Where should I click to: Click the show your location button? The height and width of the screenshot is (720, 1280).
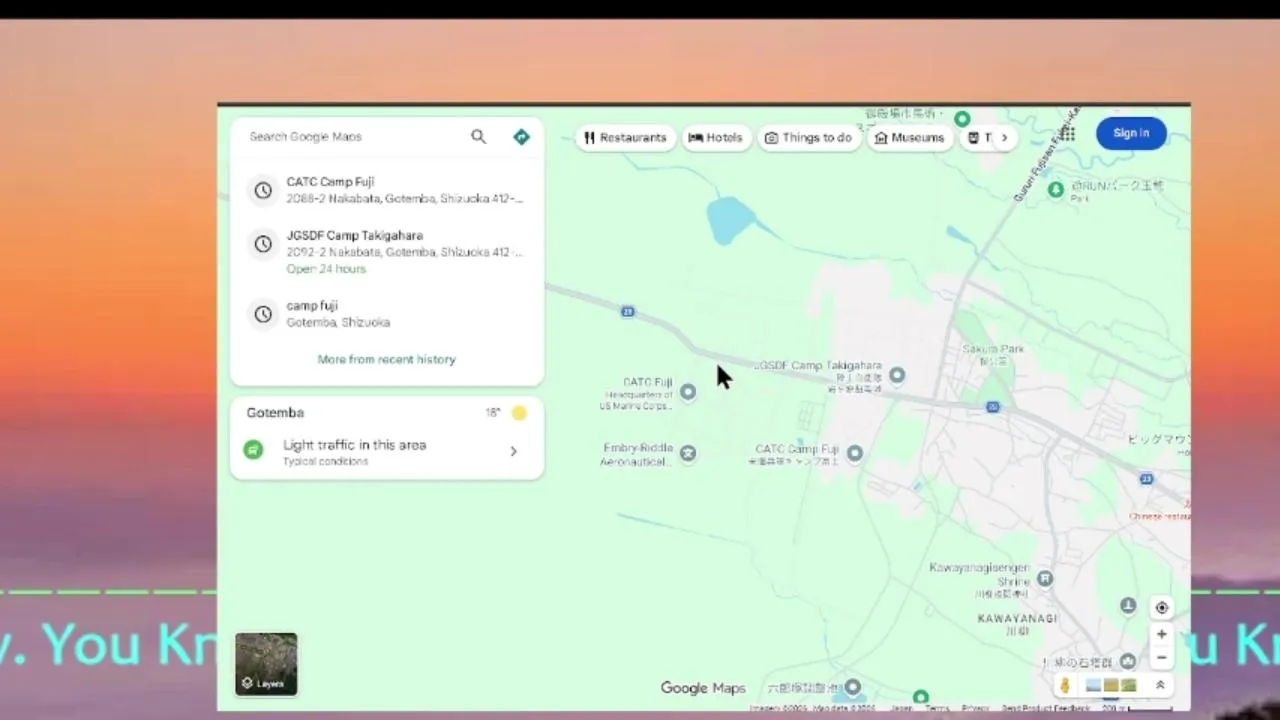point(1161,607)
